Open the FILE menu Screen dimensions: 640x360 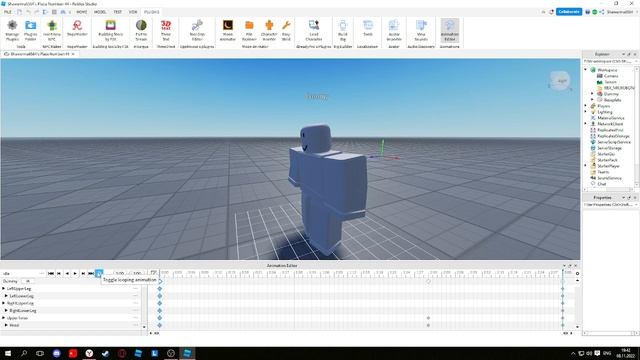pyautogui.click(x=8, y=12)
